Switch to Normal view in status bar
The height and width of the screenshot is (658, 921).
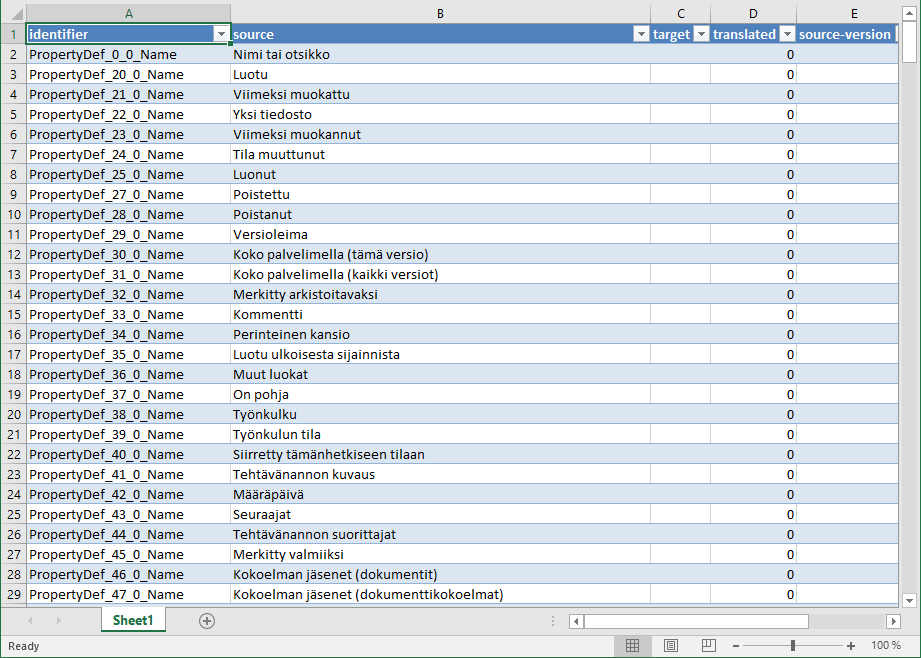[x=632, y=646]
